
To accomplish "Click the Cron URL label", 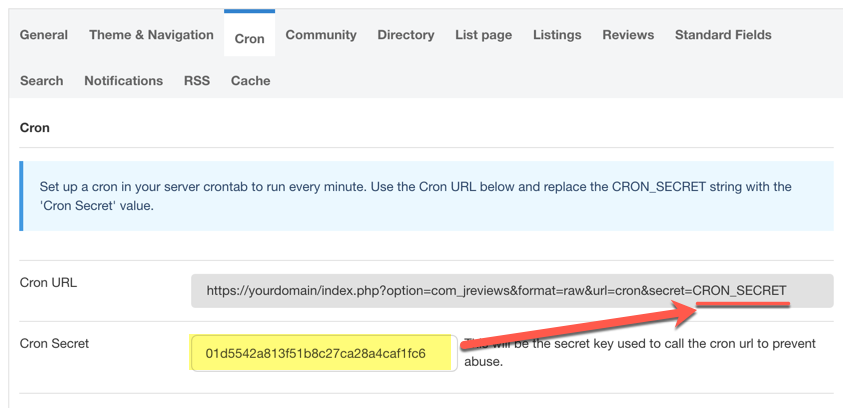I will coord(48,283).
